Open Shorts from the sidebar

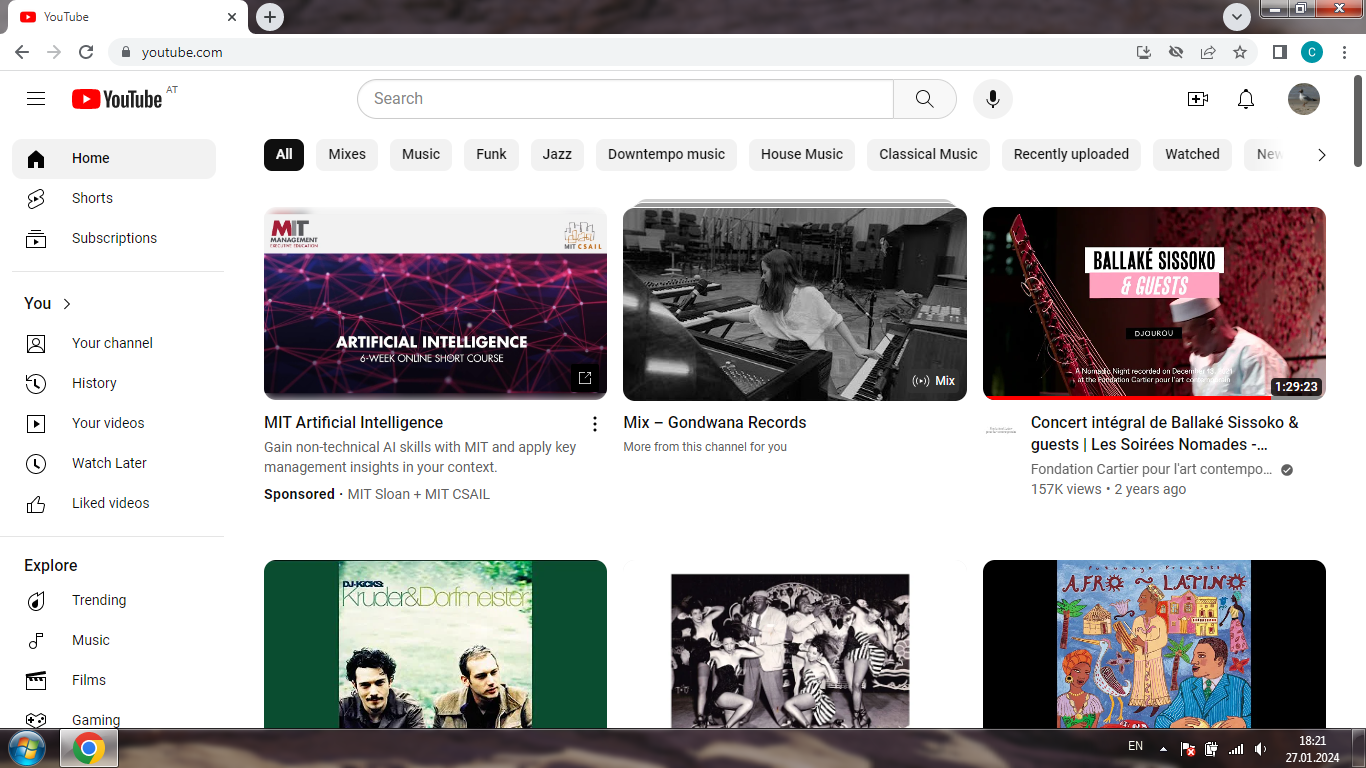92,198
